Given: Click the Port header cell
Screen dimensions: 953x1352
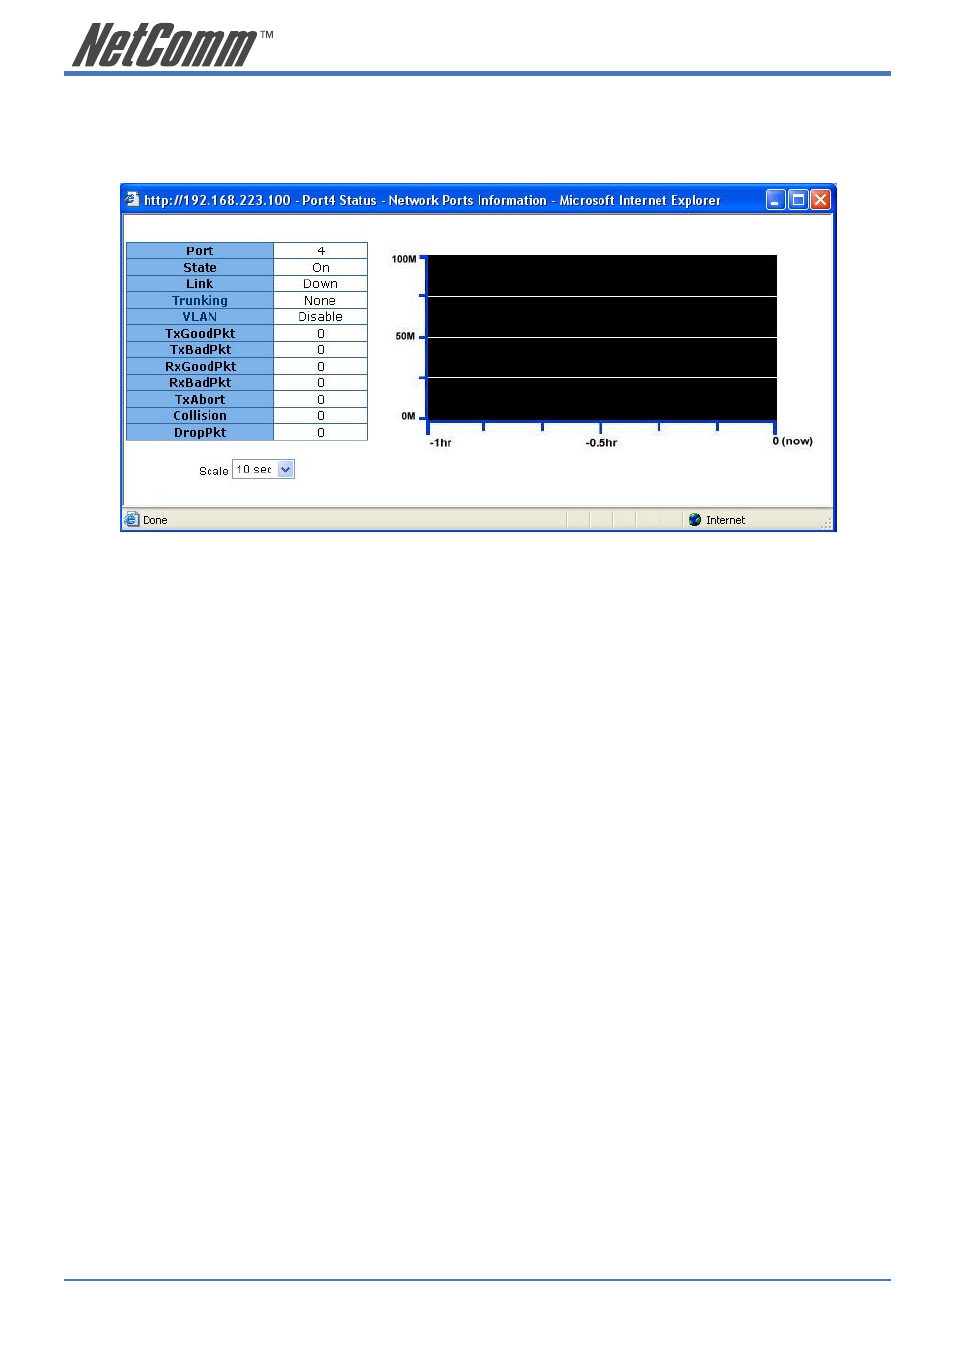Looking at the screenshot, I should 200,251.
